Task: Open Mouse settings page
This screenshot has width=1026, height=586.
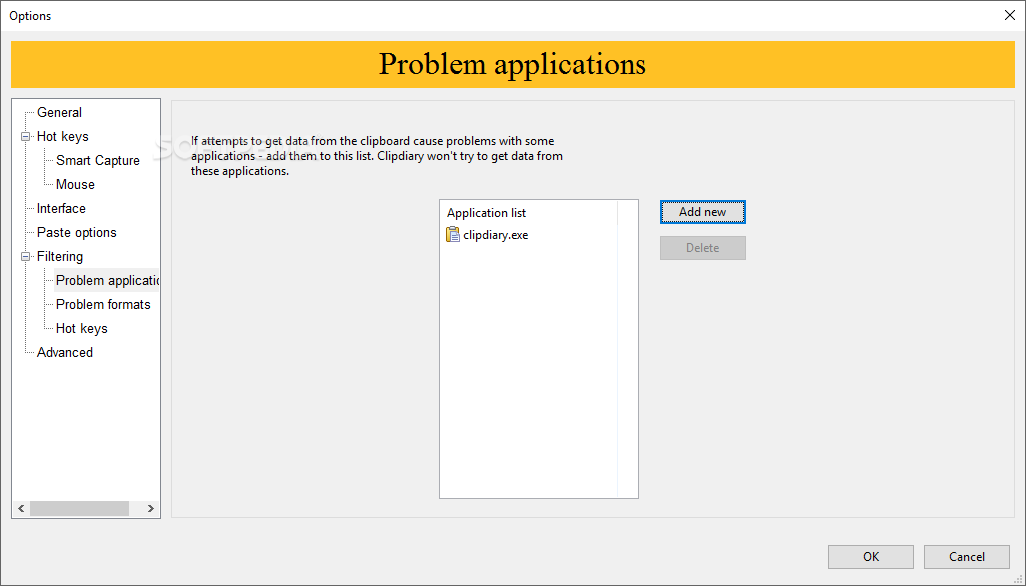Action: click(75, 184)
